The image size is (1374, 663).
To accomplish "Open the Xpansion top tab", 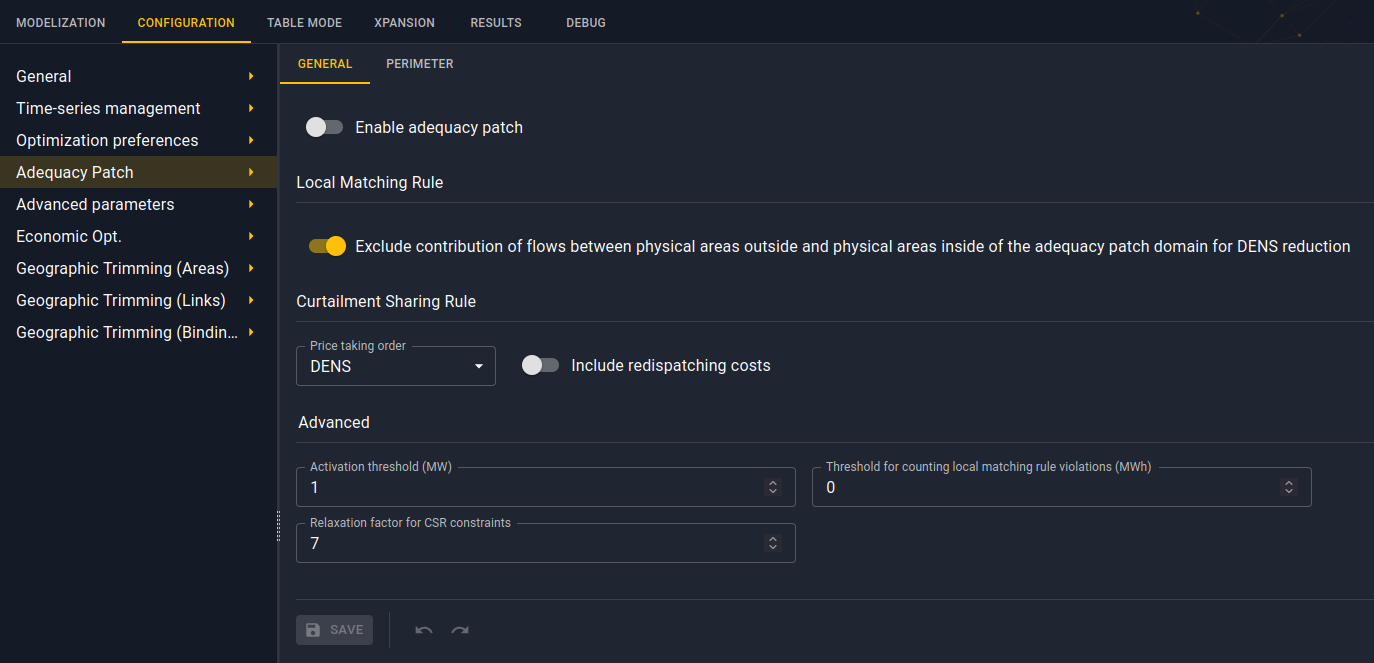I will 406,22.
